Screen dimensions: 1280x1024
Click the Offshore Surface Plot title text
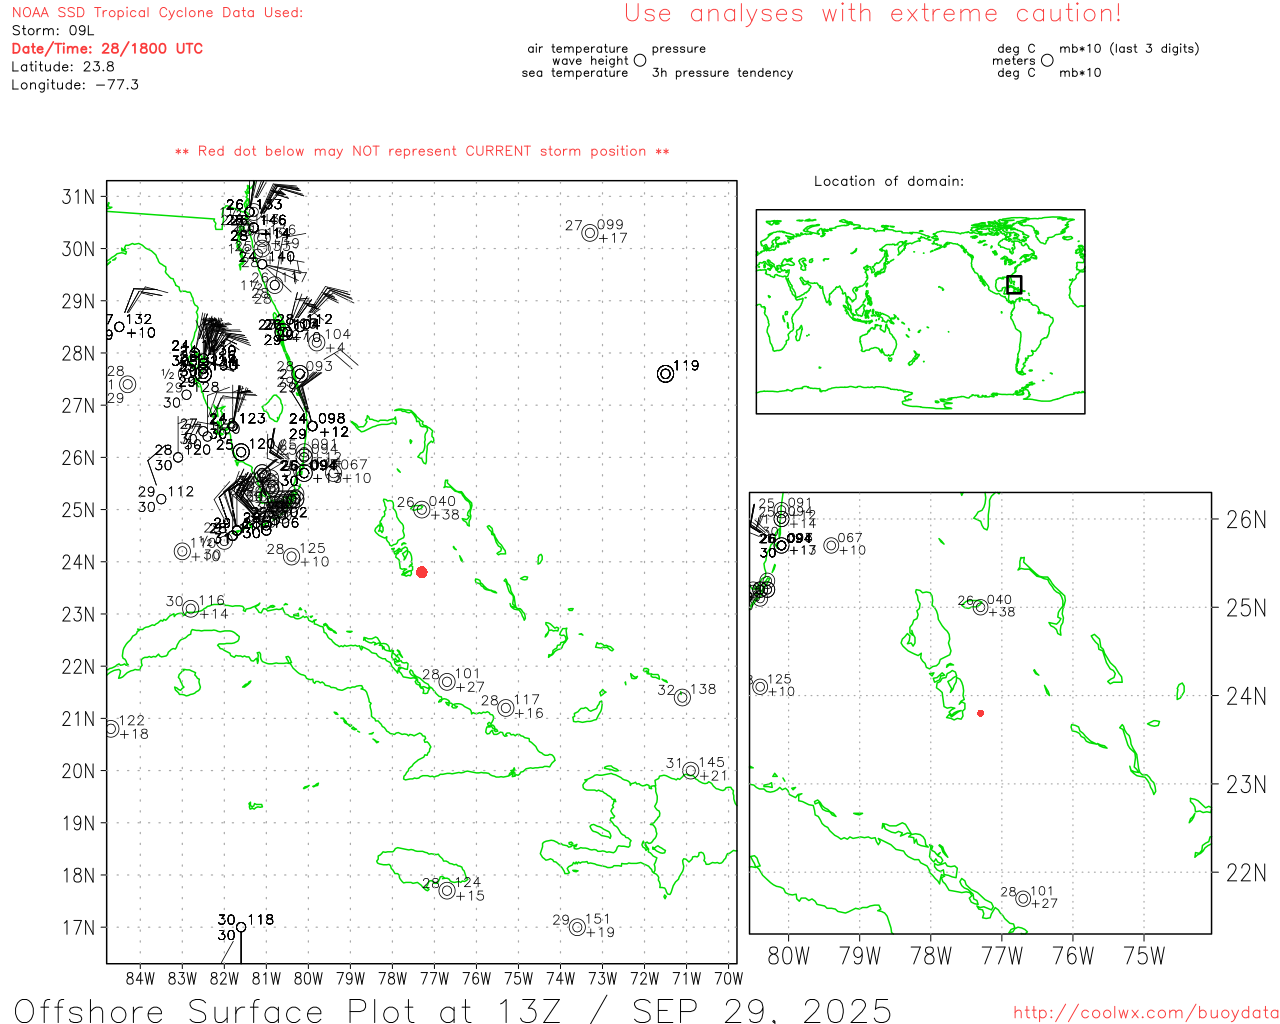[452, 1009]
